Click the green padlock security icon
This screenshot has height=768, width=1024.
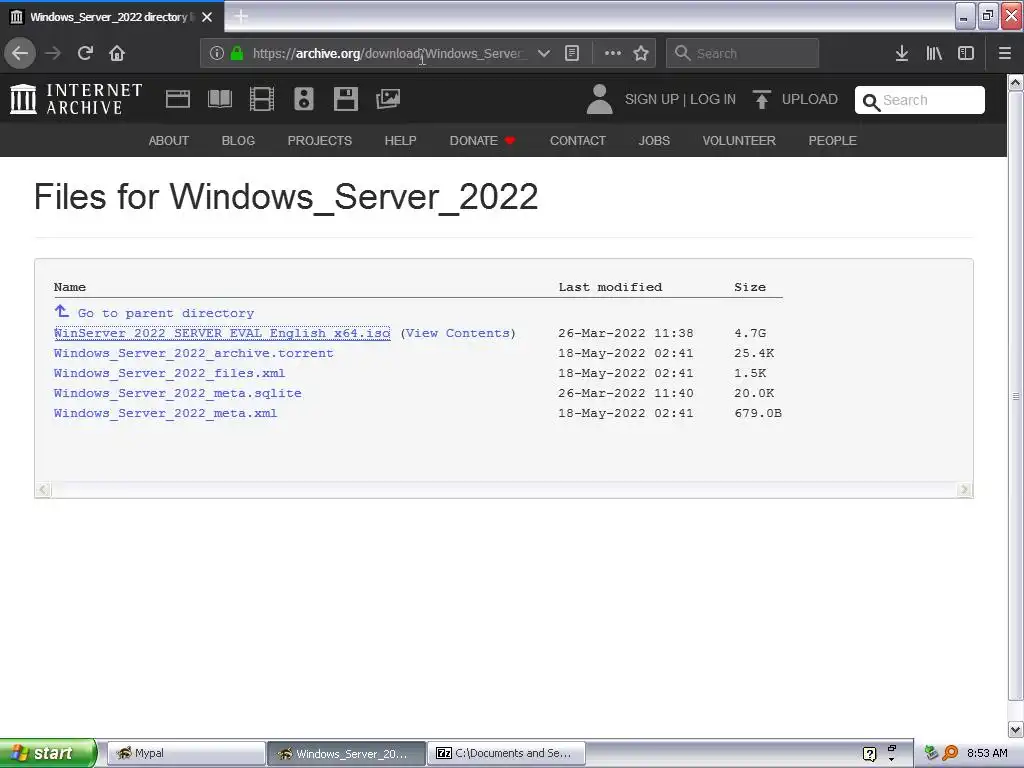tap(237, 53)
